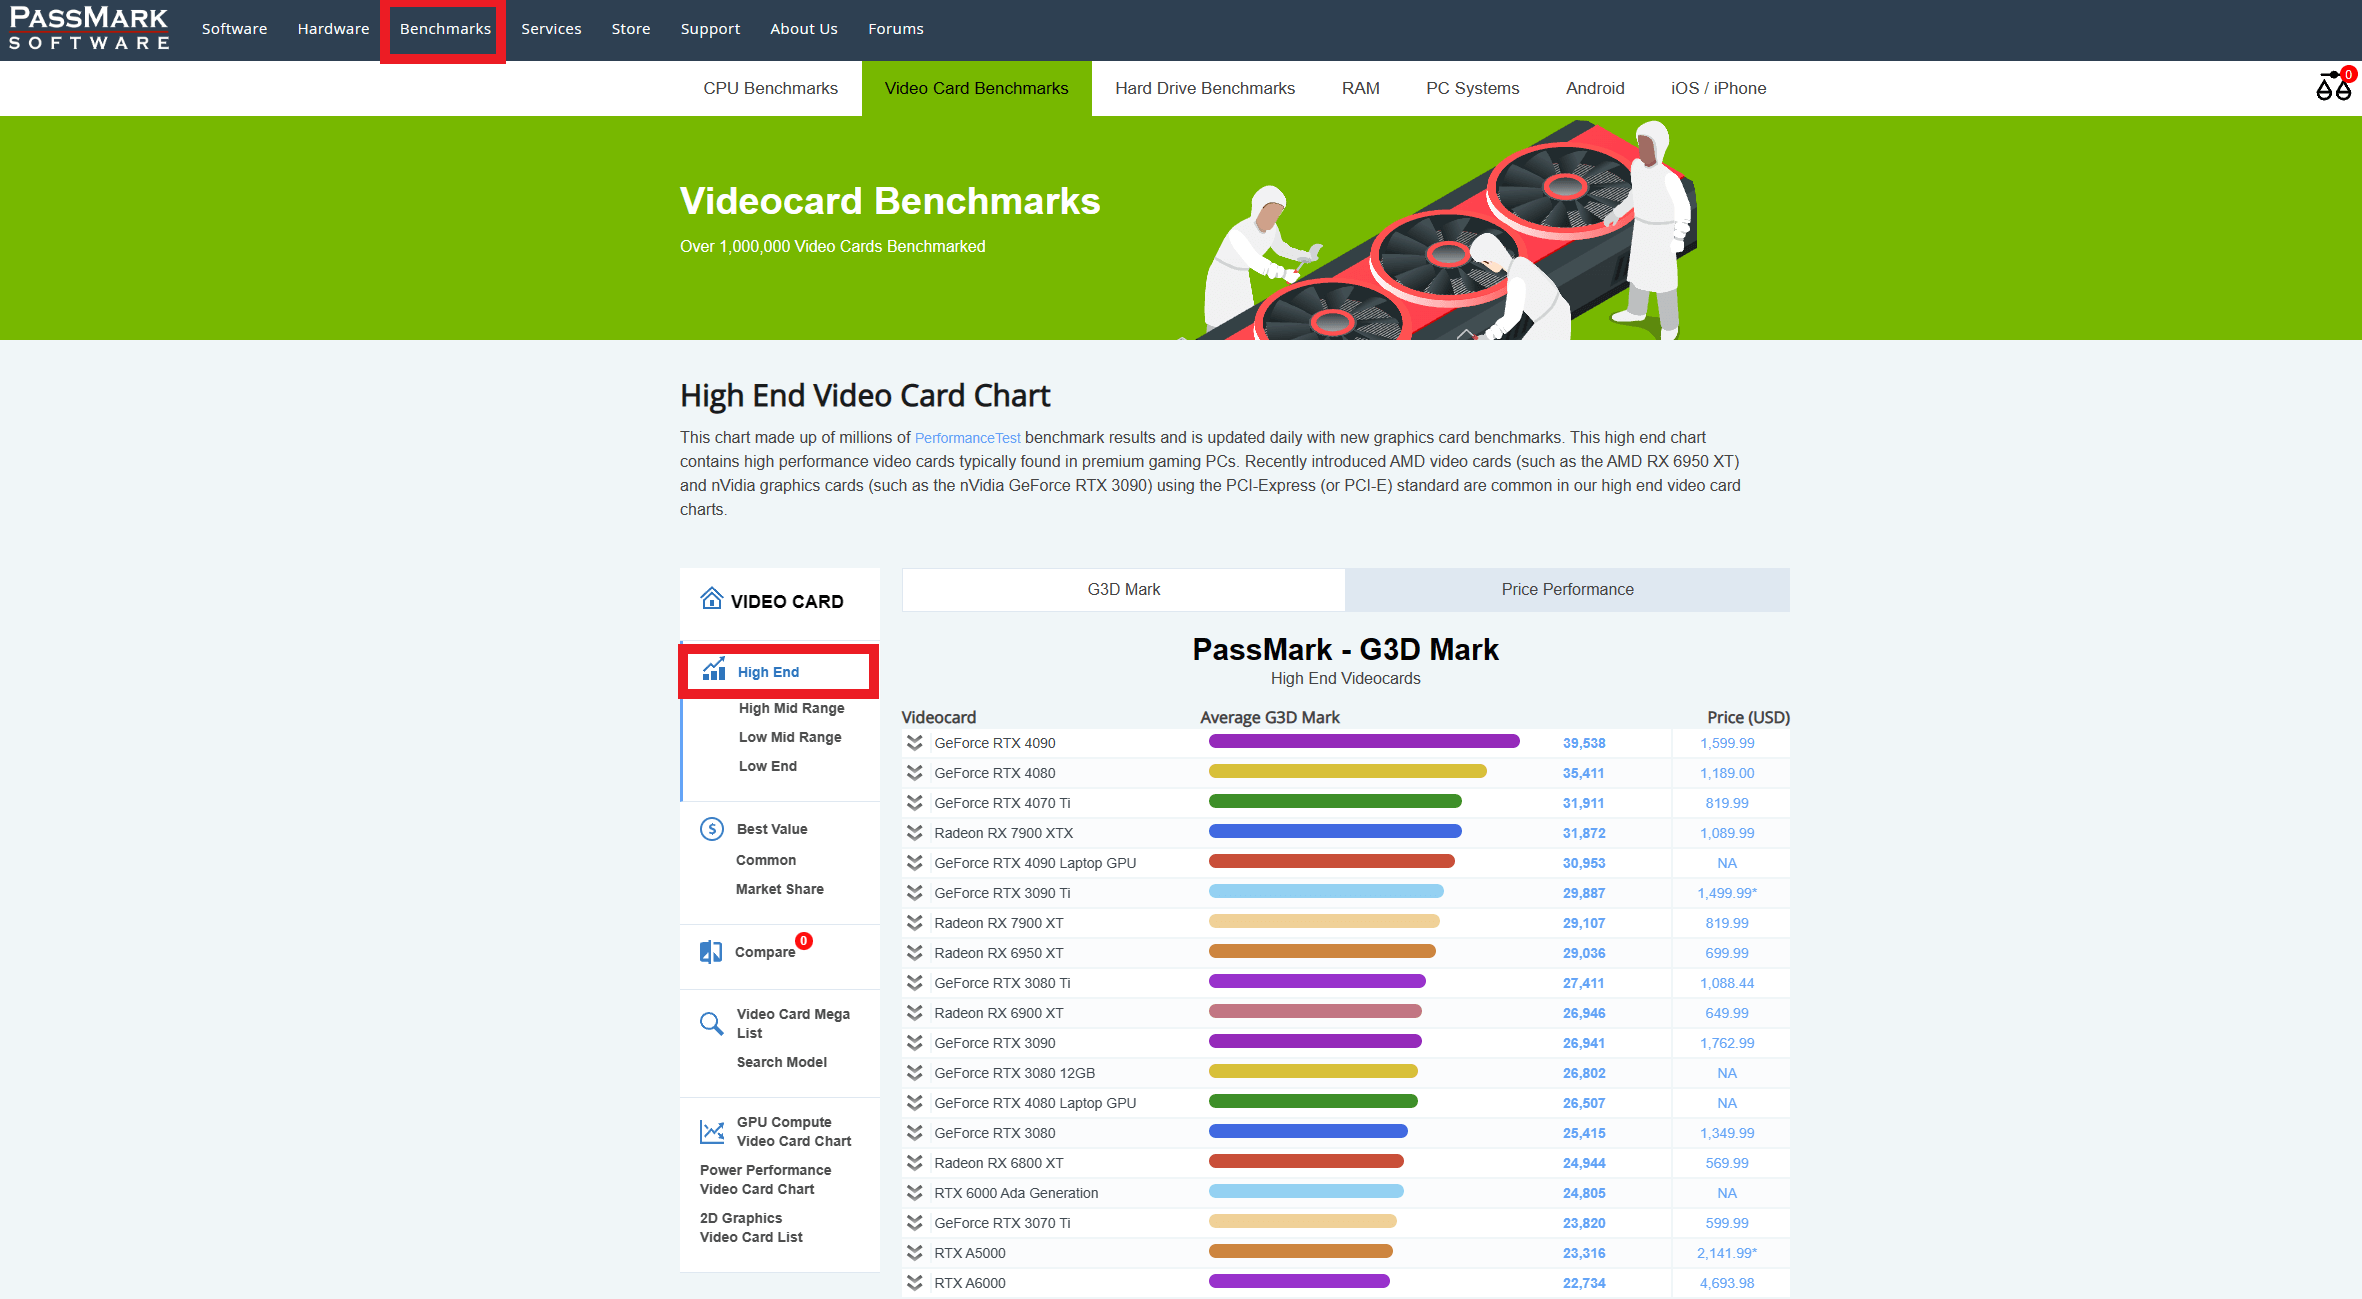Switch to the Price Performance tab
The width and height of the screenshot is (2362, 1299).
(x=1566, y=590)
